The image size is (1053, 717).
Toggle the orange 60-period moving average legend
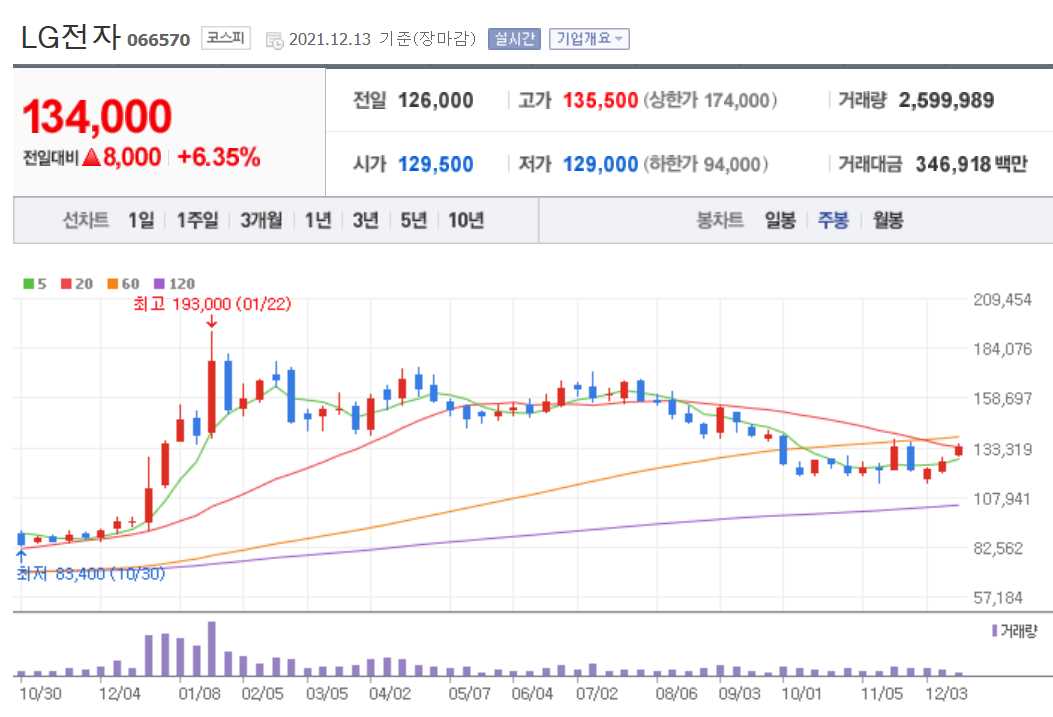(113, 284)
